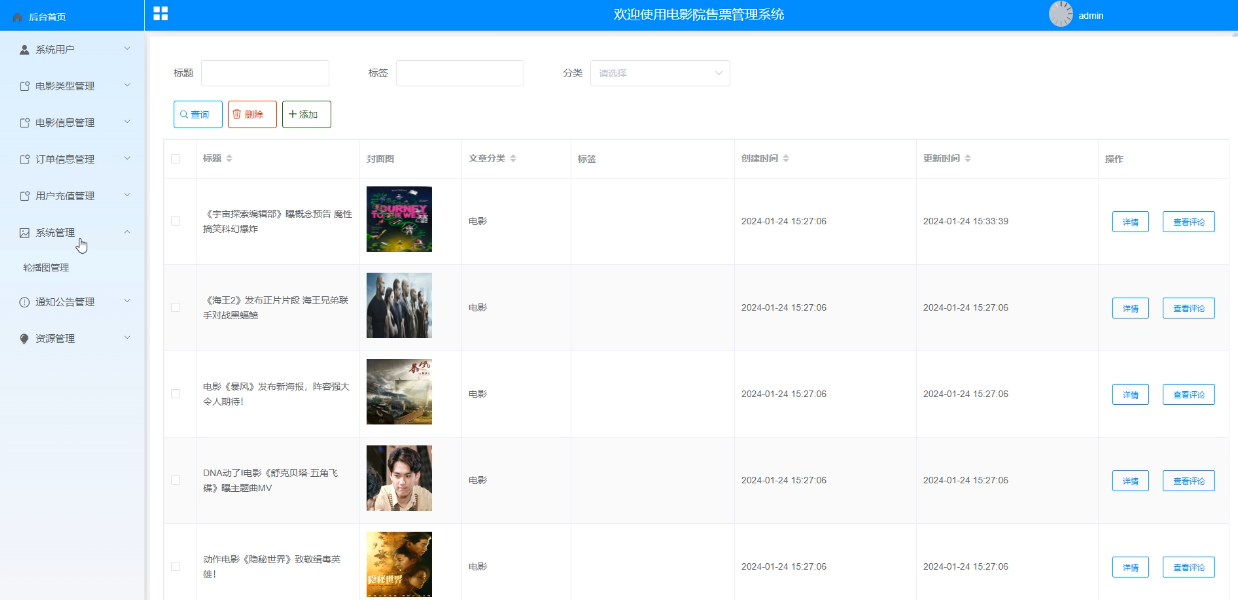Check the row for 《海王2》
This screenshot has height=600, width=1238.
point(176,307)
